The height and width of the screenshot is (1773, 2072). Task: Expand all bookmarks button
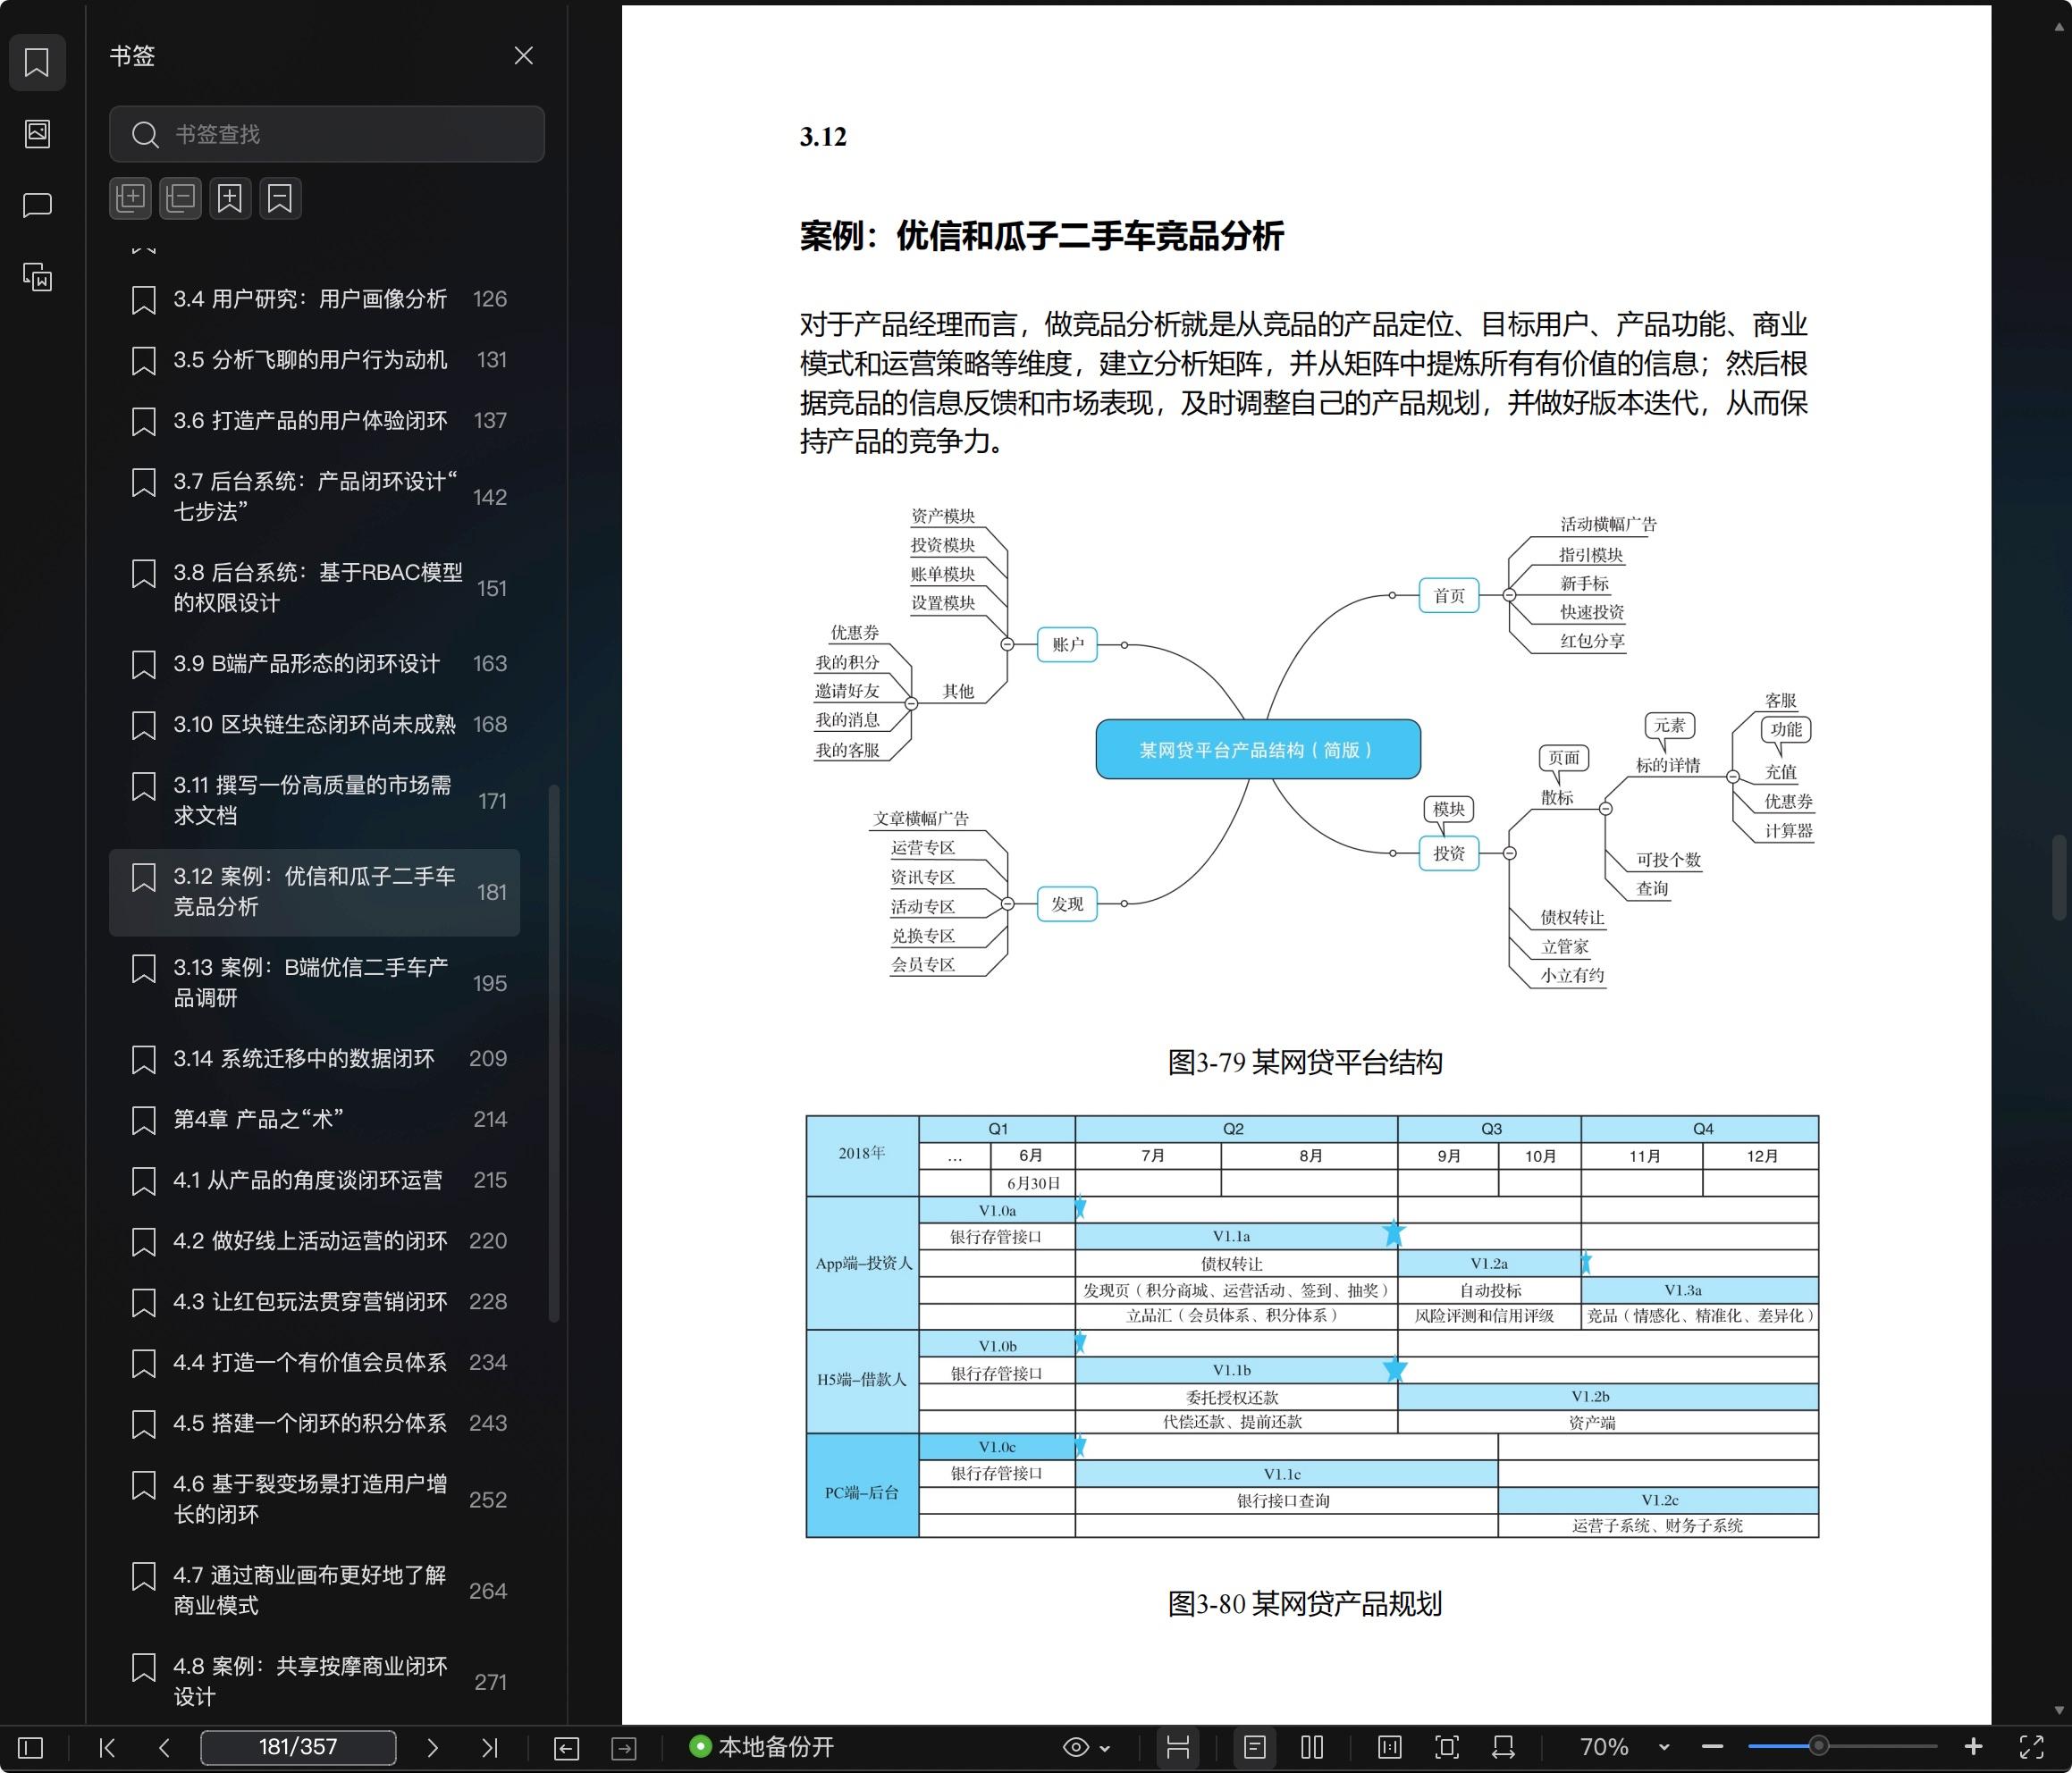130,198
